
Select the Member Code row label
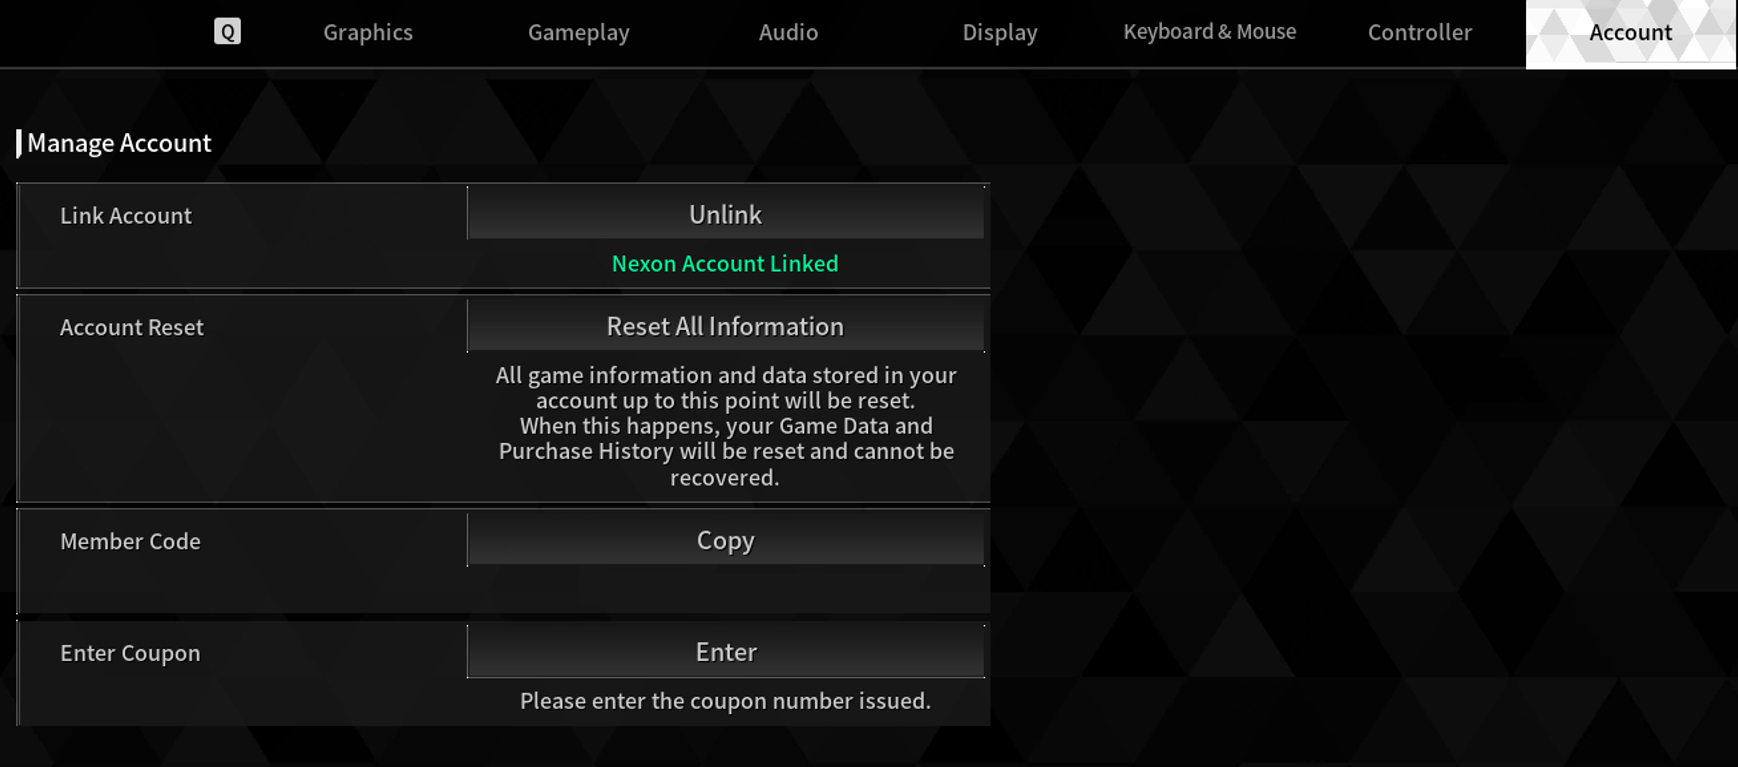pyautogui.click(x=130, y=541)
